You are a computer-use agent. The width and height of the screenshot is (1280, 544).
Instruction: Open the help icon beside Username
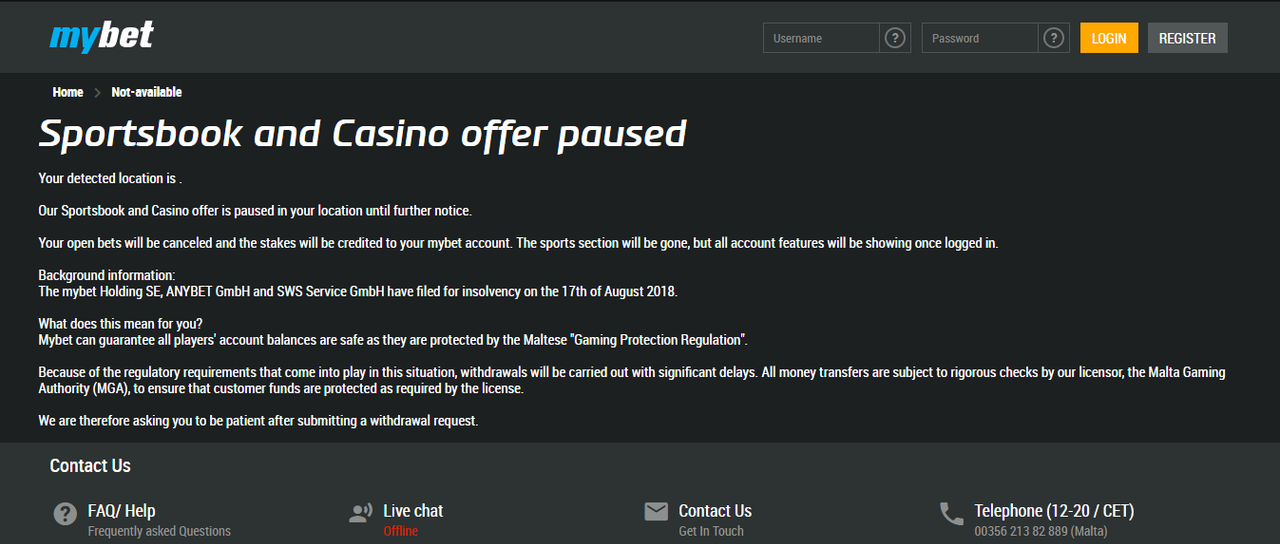click(896, 38)
